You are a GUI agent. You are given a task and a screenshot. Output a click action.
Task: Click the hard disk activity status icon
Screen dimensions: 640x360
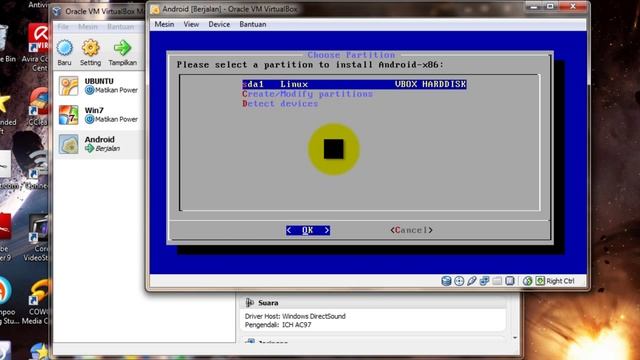(x=446, y=281)
